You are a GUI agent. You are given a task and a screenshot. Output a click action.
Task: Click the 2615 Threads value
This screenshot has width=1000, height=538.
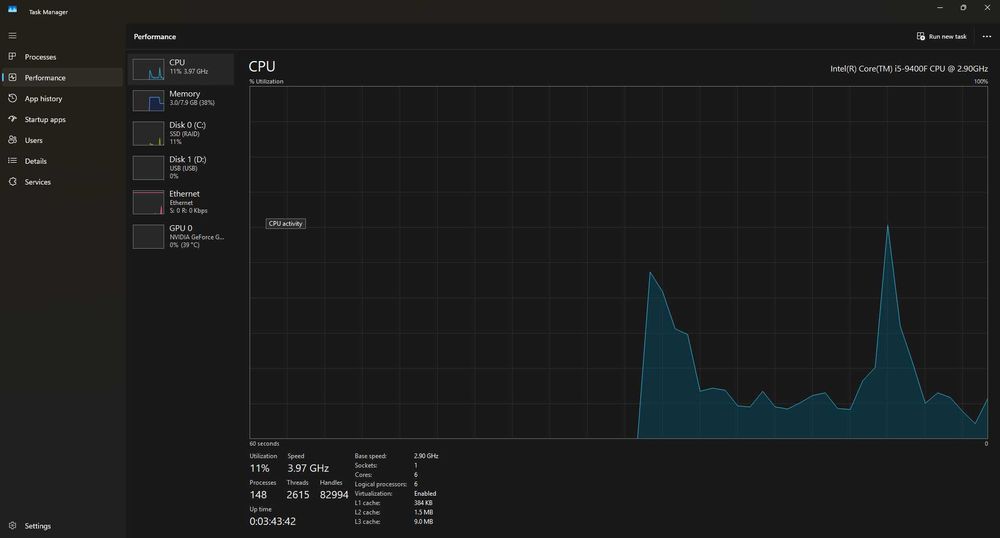[298, 495]
